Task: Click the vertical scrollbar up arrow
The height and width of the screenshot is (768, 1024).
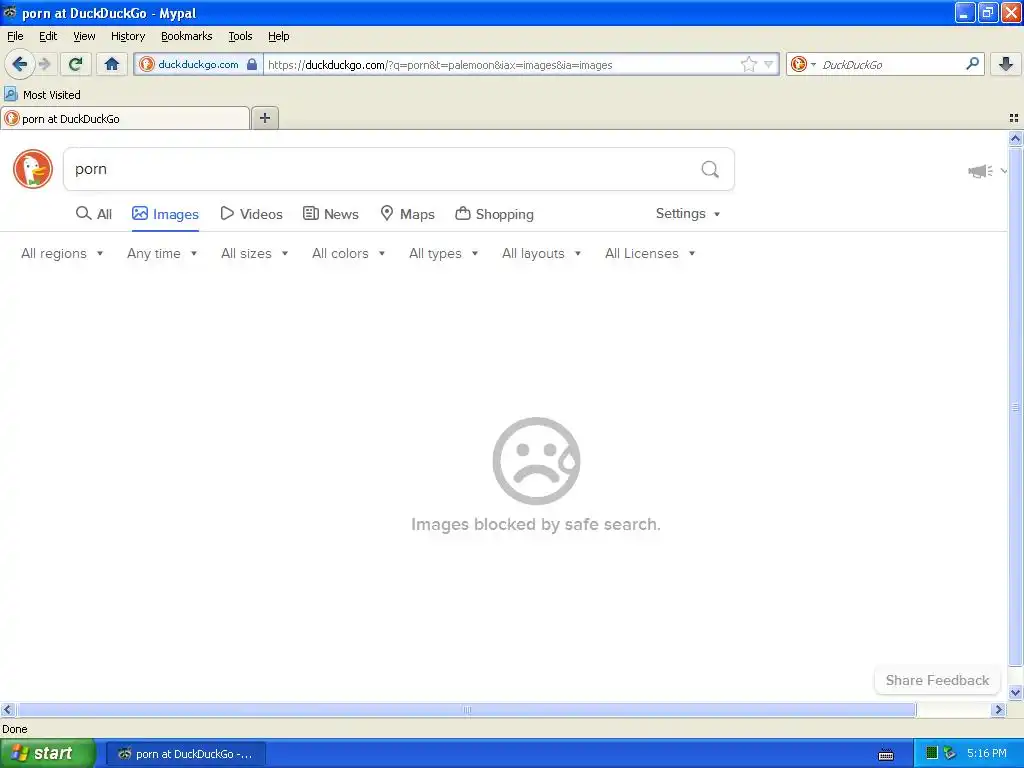Action: click(1015, 138)
